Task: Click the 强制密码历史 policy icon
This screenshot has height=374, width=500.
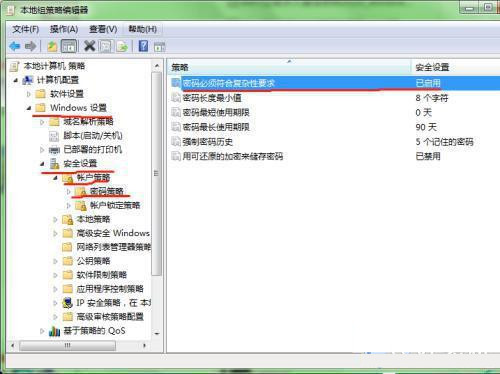Action: pyautogui.click(x=176, y=141)
